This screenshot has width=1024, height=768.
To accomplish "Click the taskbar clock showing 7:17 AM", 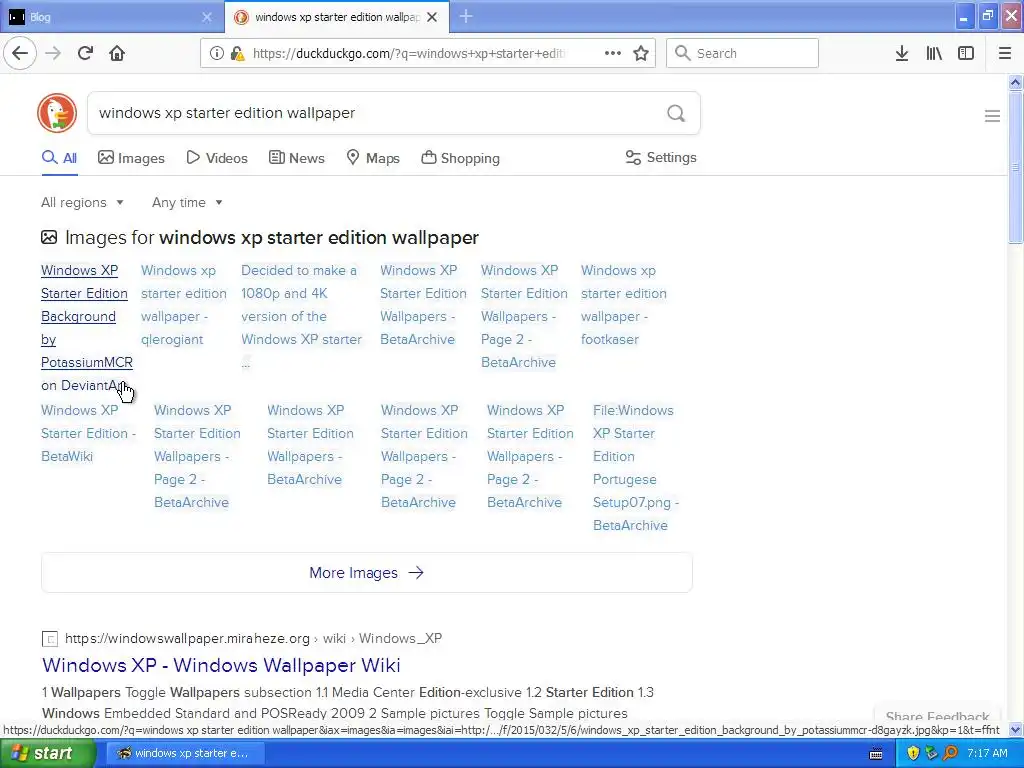I will [987, 753].
